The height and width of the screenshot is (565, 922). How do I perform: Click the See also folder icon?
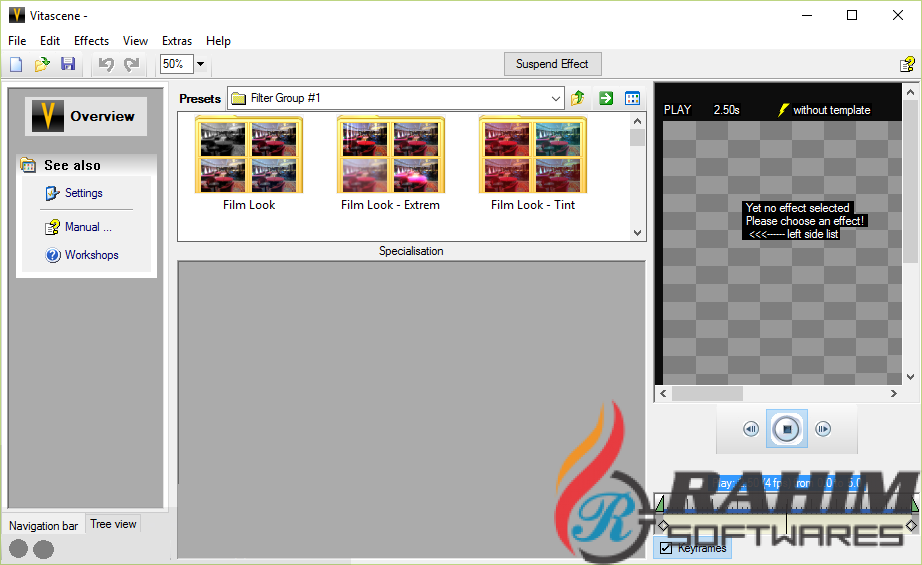tap(28, 165)
